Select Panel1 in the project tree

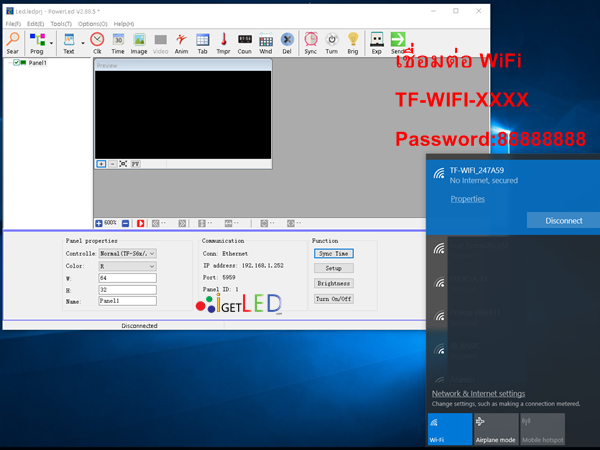point(38,63)
